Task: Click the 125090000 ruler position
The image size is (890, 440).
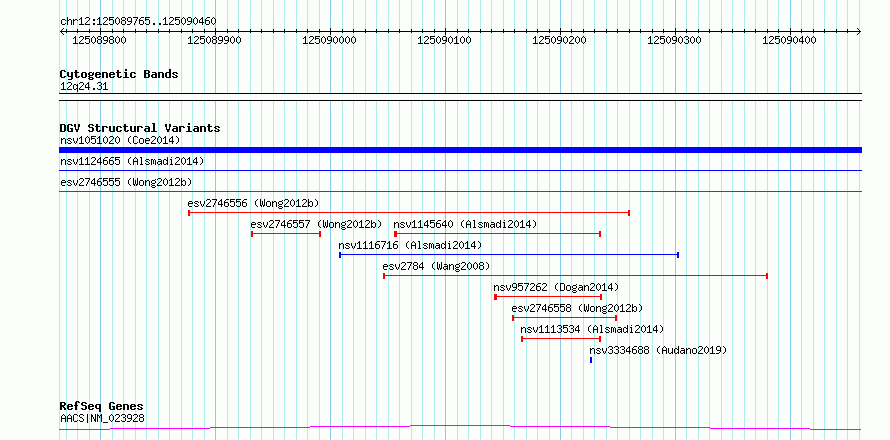Action: (330, 40)
